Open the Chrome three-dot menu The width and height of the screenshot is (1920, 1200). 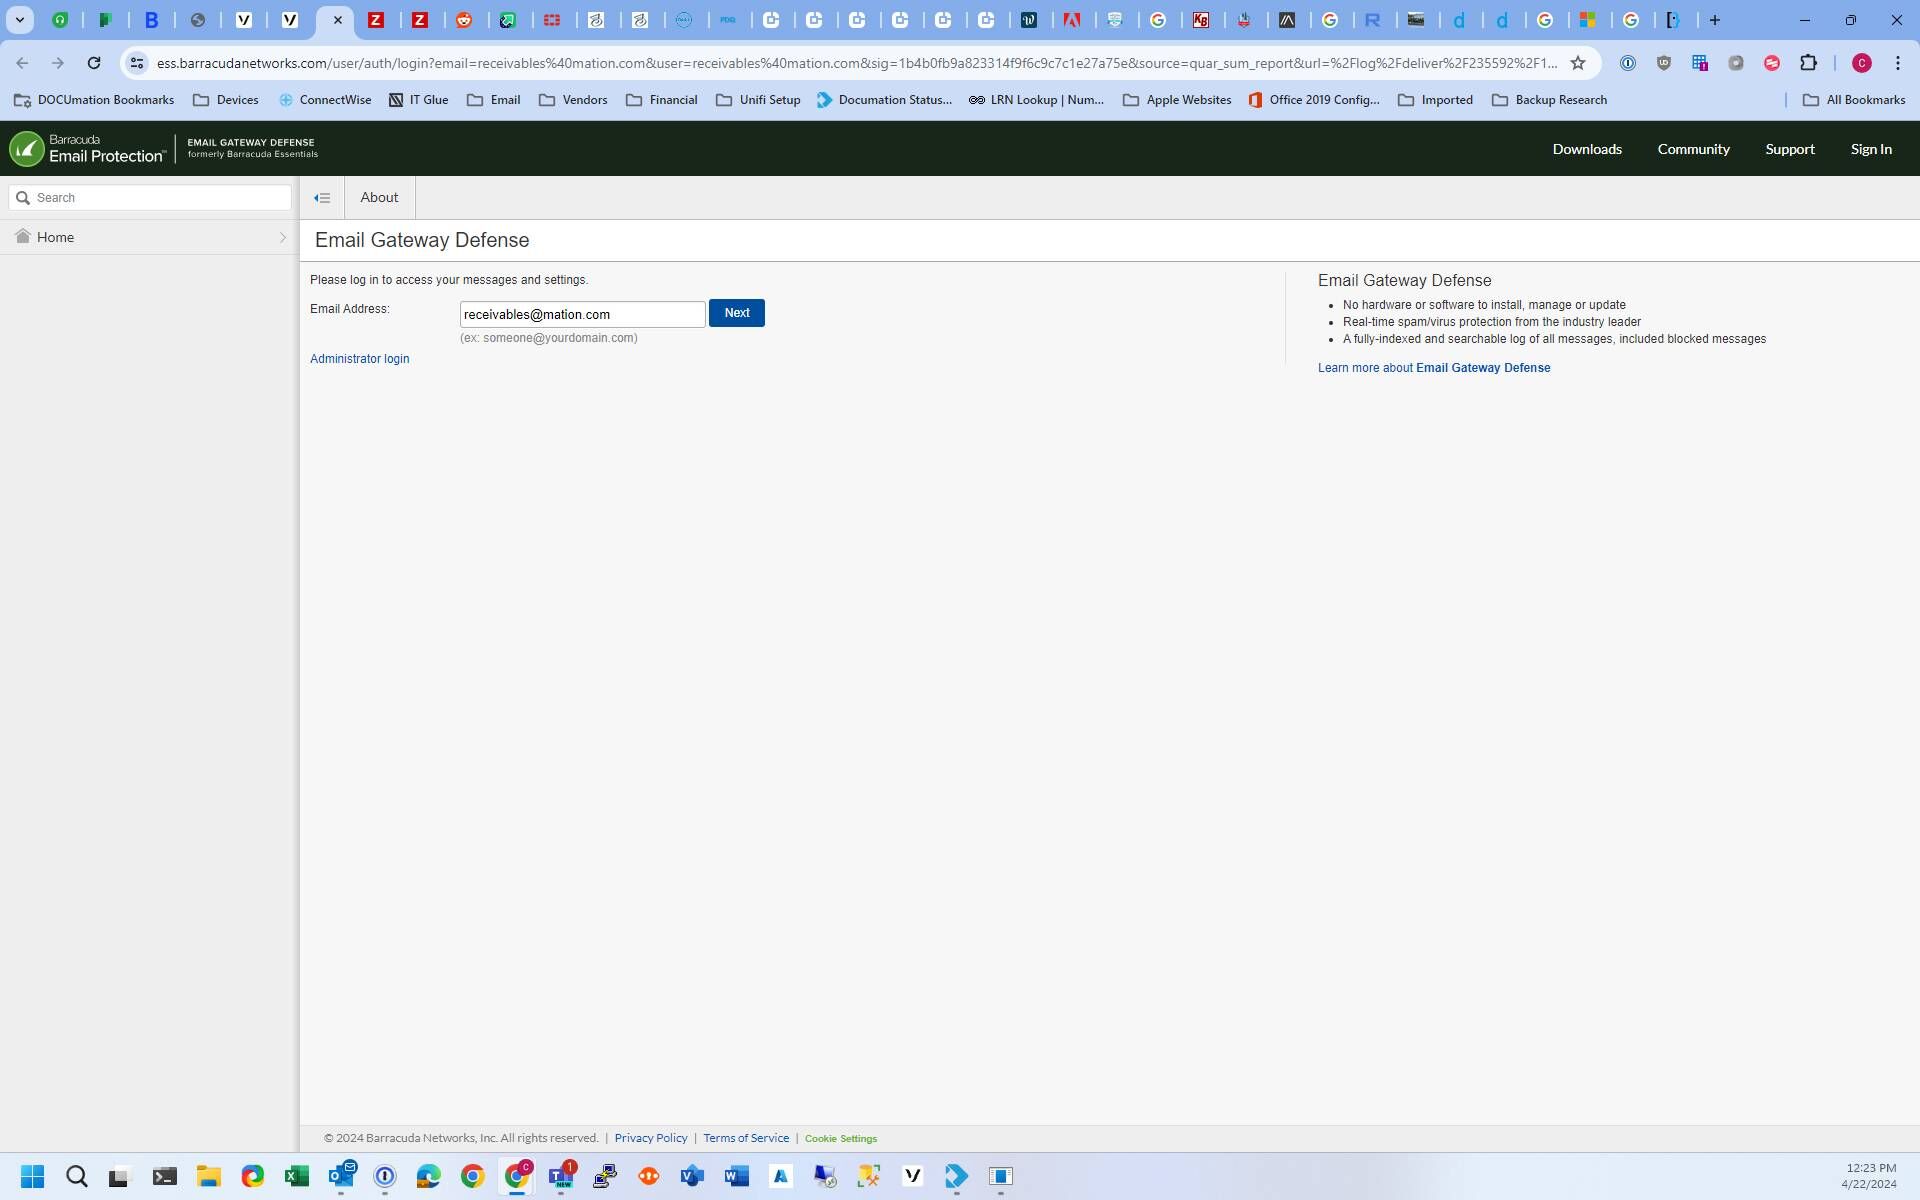tap(1897, 63)
